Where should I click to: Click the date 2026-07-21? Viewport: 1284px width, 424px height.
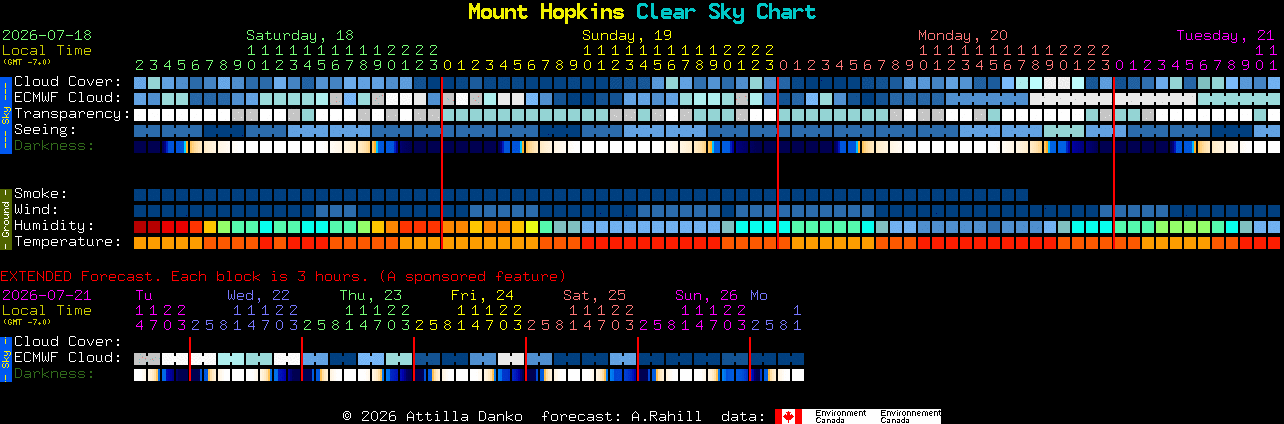click(47, 295)
